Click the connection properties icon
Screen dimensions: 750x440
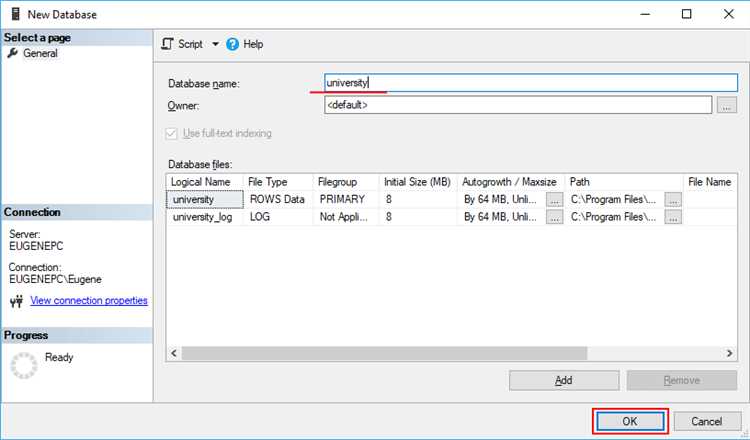pyautogui.click(x=16, y=301)
